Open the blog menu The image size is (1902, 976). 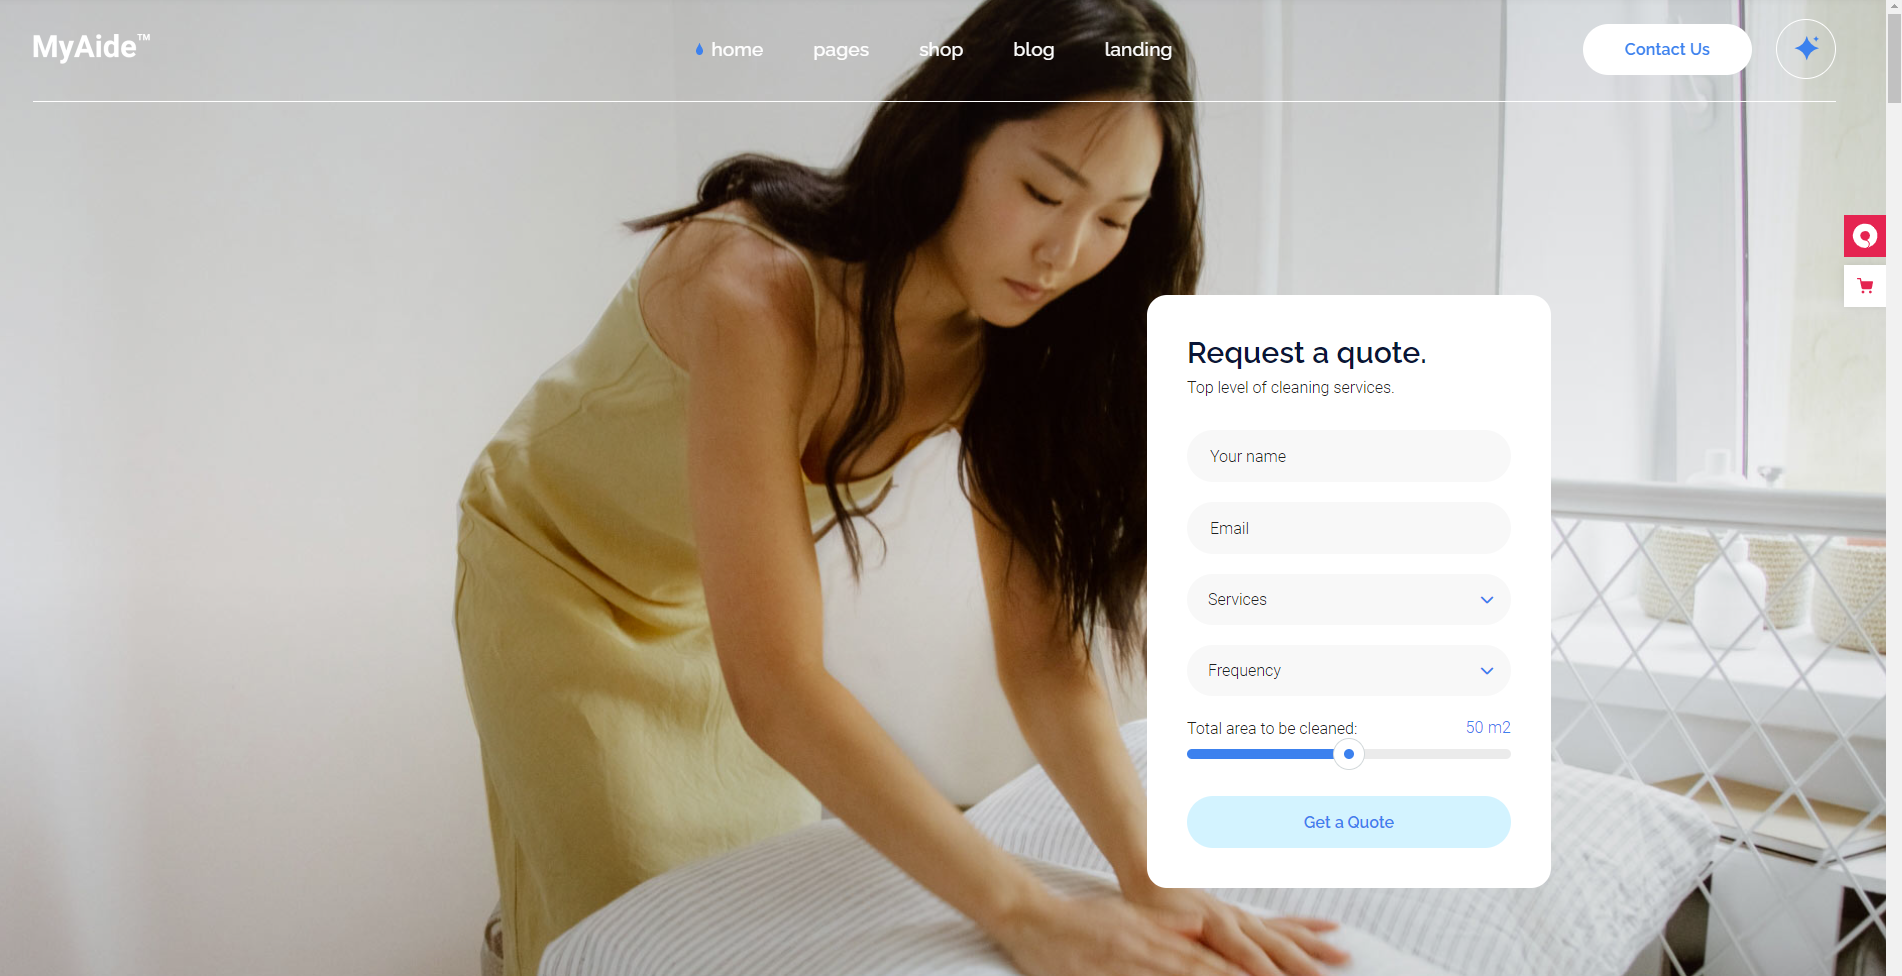[x=1033, y=50]
